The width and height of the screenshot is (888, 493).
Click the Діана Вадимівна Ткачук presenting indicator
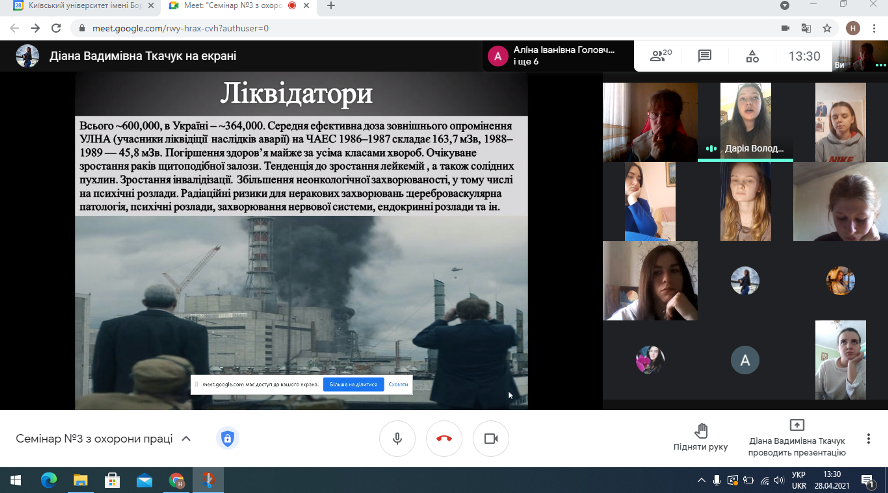pyautogui.click(x=797, y=438)
